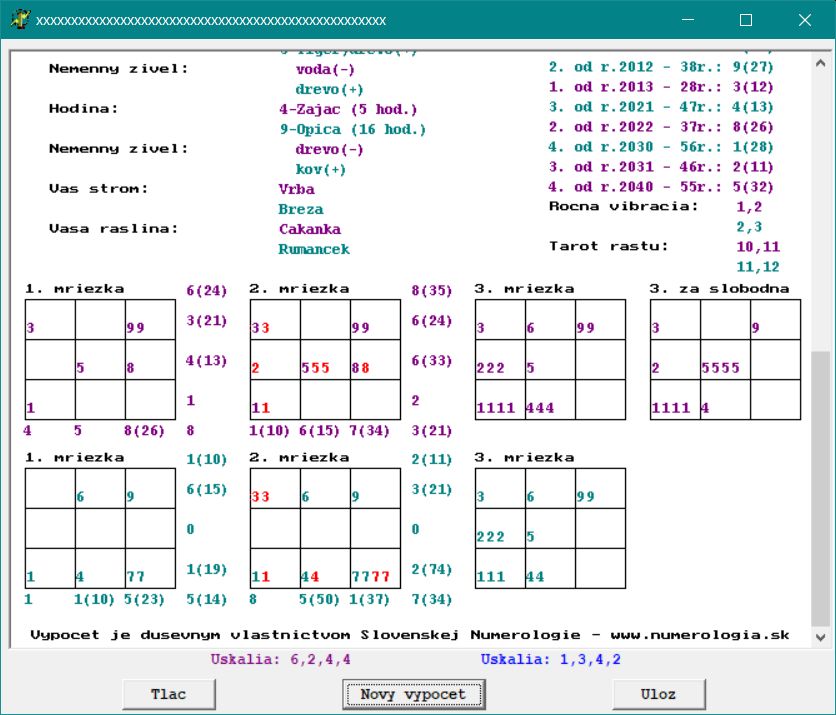Select the purple "Uskalia: 6,2,4,4" text

pos(280,660)
